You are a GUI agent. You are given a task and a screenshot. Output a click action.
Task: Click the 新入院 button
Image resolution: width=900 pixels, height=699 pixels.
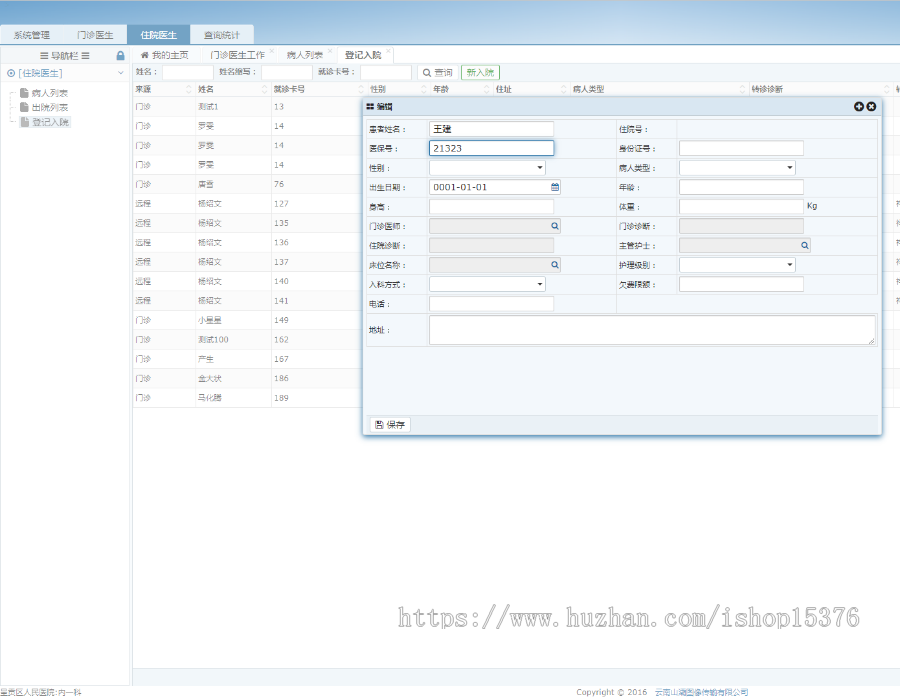[x=480, y=72]
